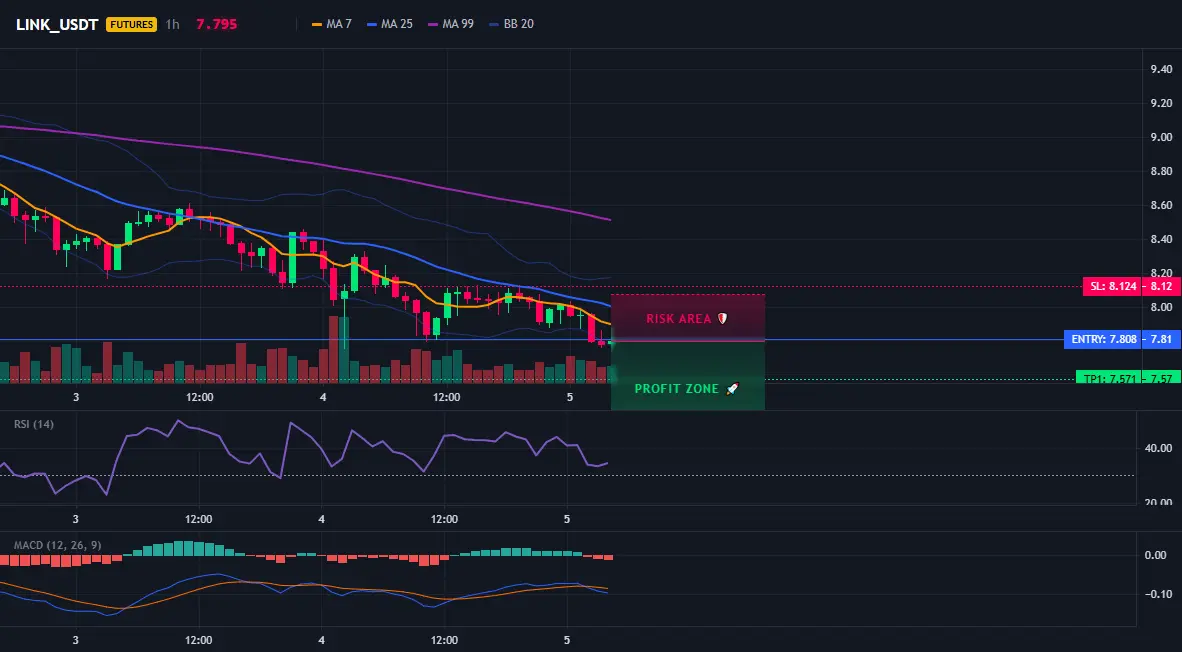This screenshot has height=652, width=1182.
Task: Click the RISK AREA text label
Action: pyautogui.click(x=678, y=319)
